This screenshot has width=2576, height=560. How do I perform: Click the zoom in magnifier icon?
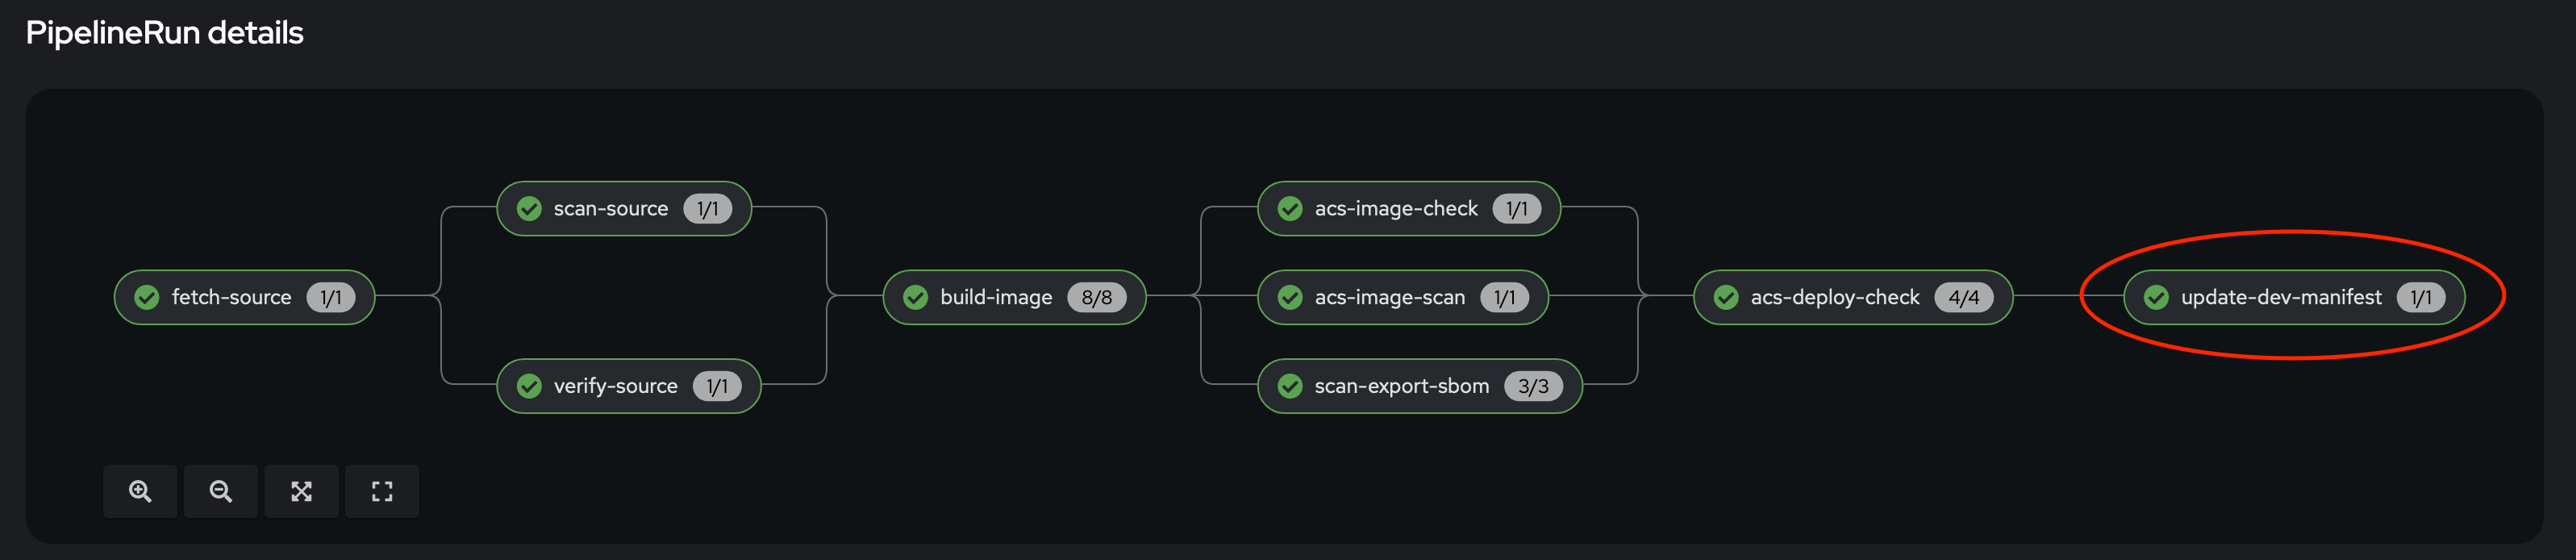tap(140, 491)
